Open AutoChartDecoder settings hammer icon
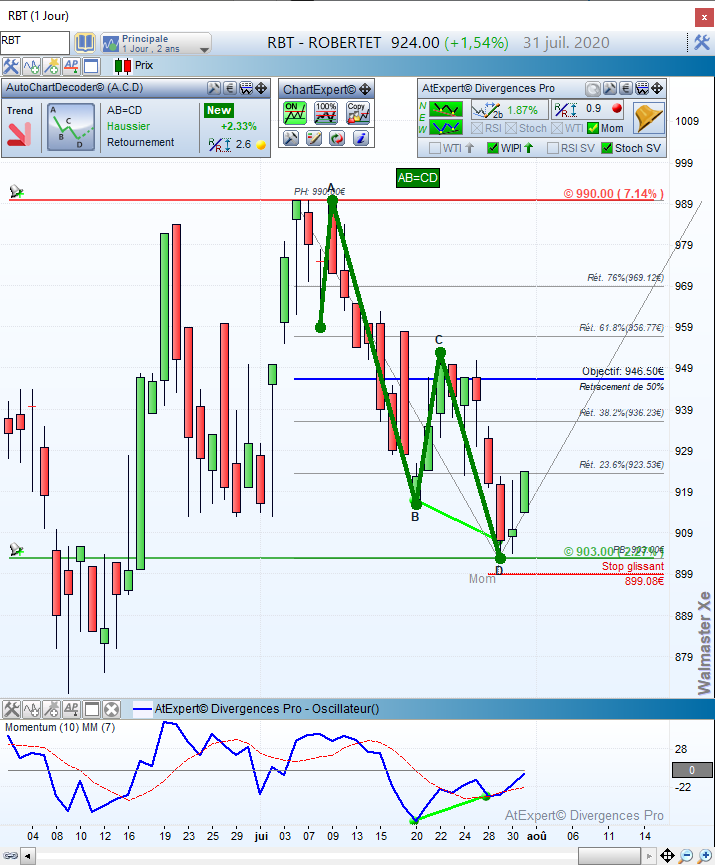 (214, 88)
